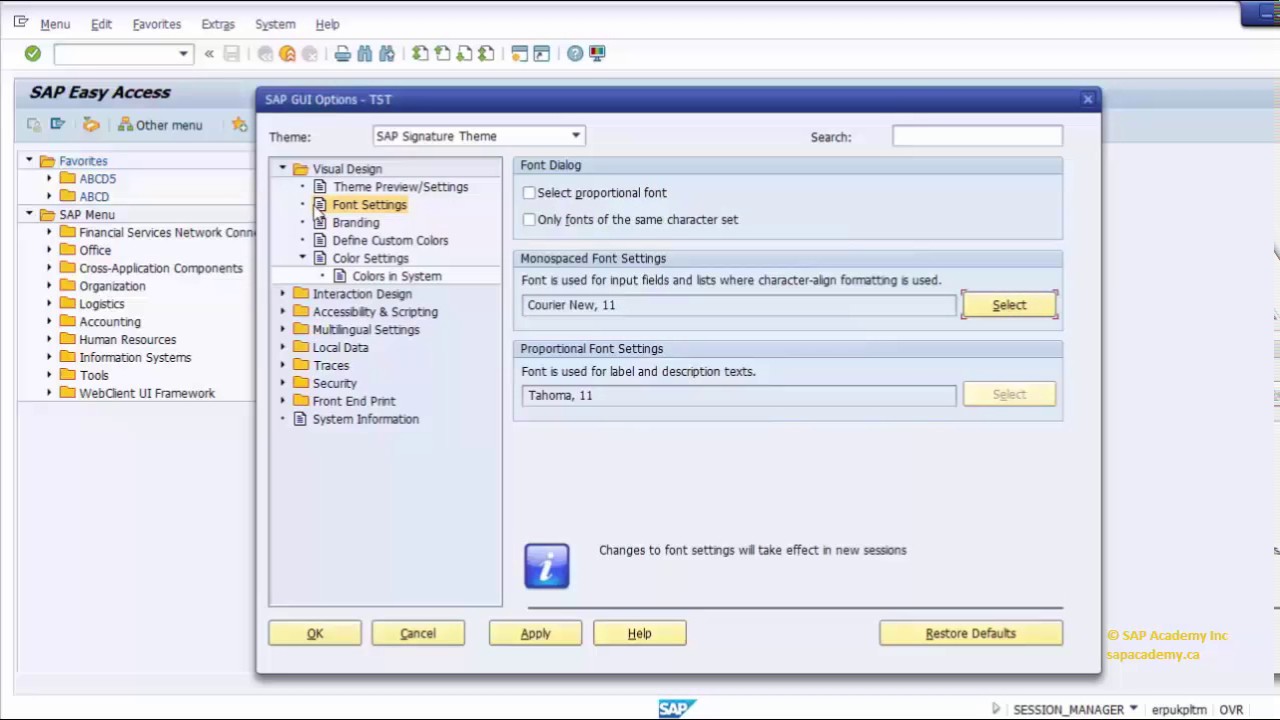The image size is (1280, 720).
Task: Enable Select proportional font checkbox
Action: point(529,193)
